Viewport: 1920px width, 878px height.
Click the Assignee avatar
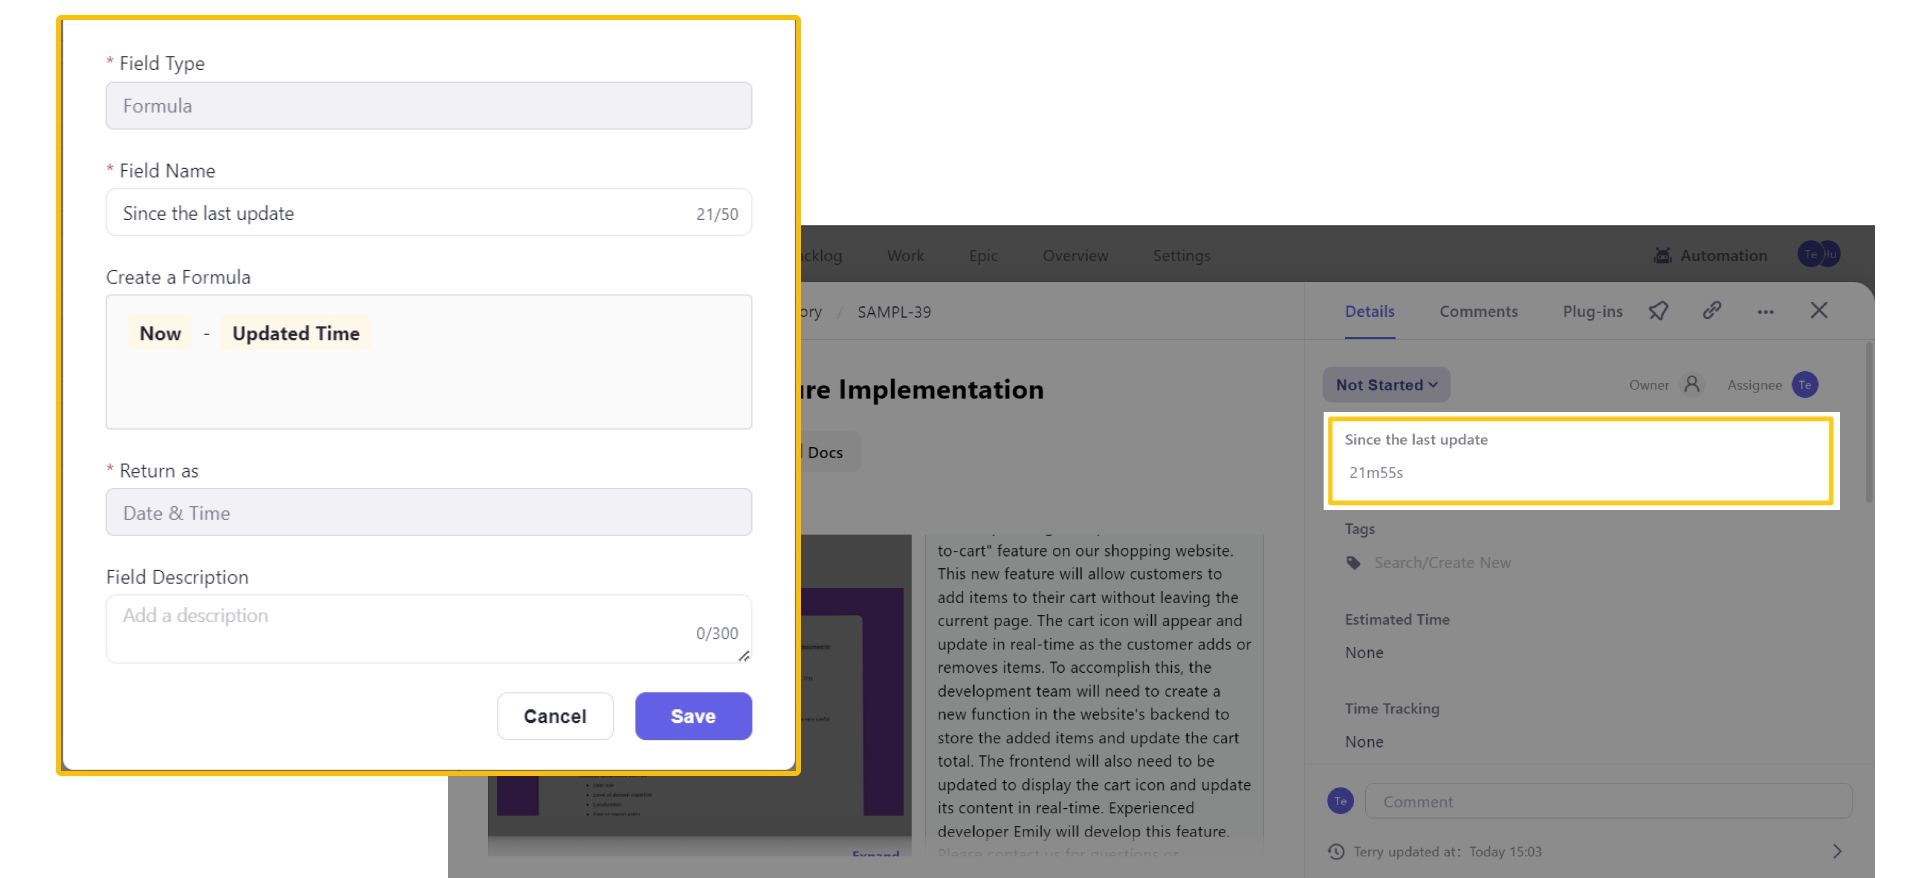coord(1805,385)
